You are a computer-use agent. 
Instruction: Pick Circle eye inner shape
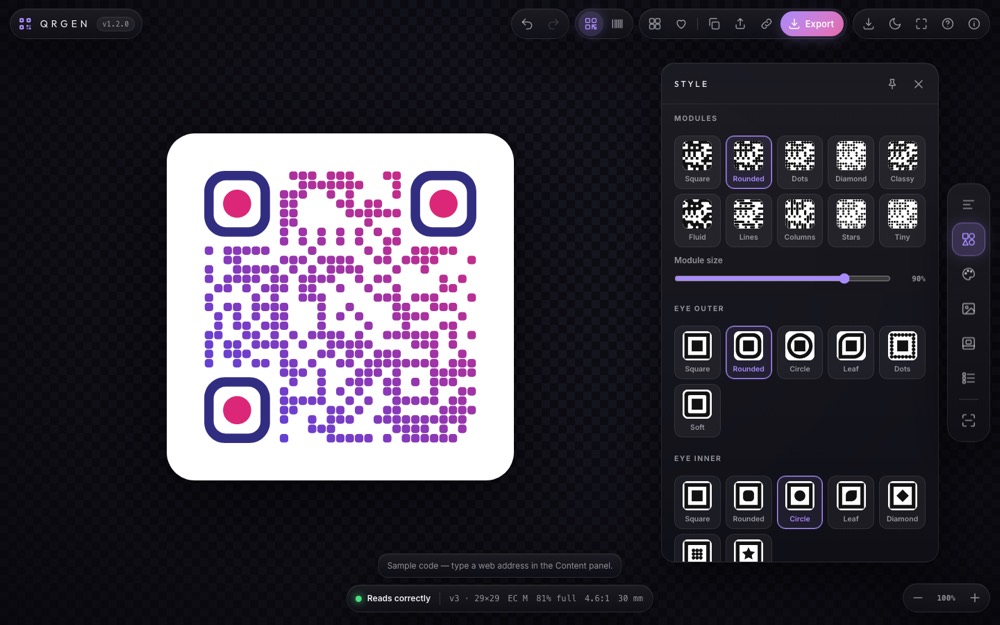tap(800, 502)
